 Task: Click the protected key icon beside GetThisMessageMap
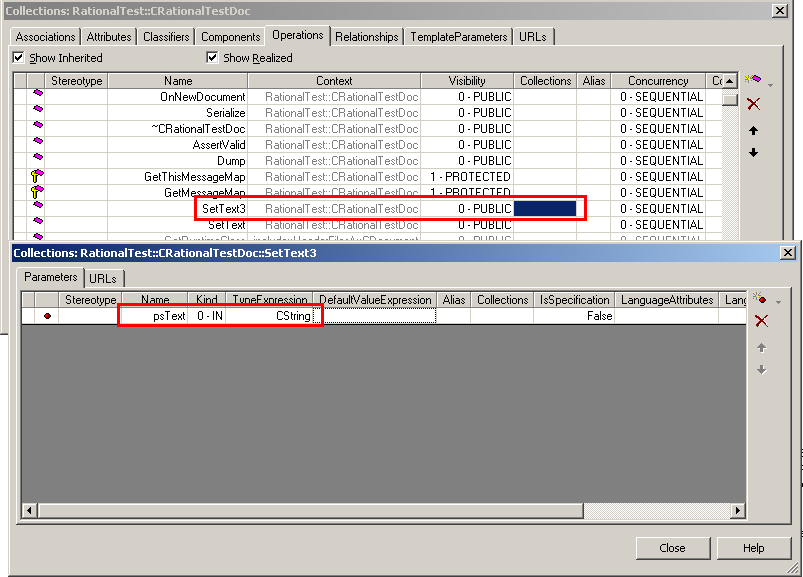(37, 176)
